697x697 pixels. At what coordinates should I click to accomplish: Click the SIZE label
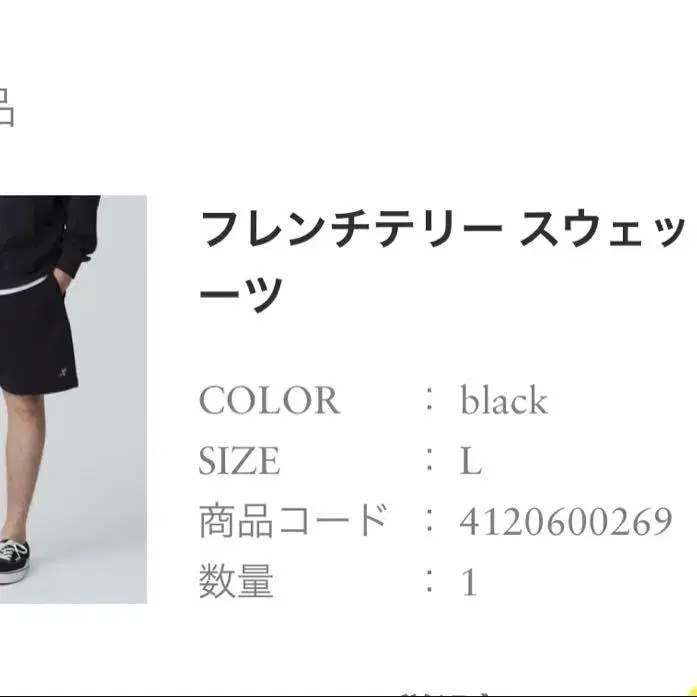239,461
